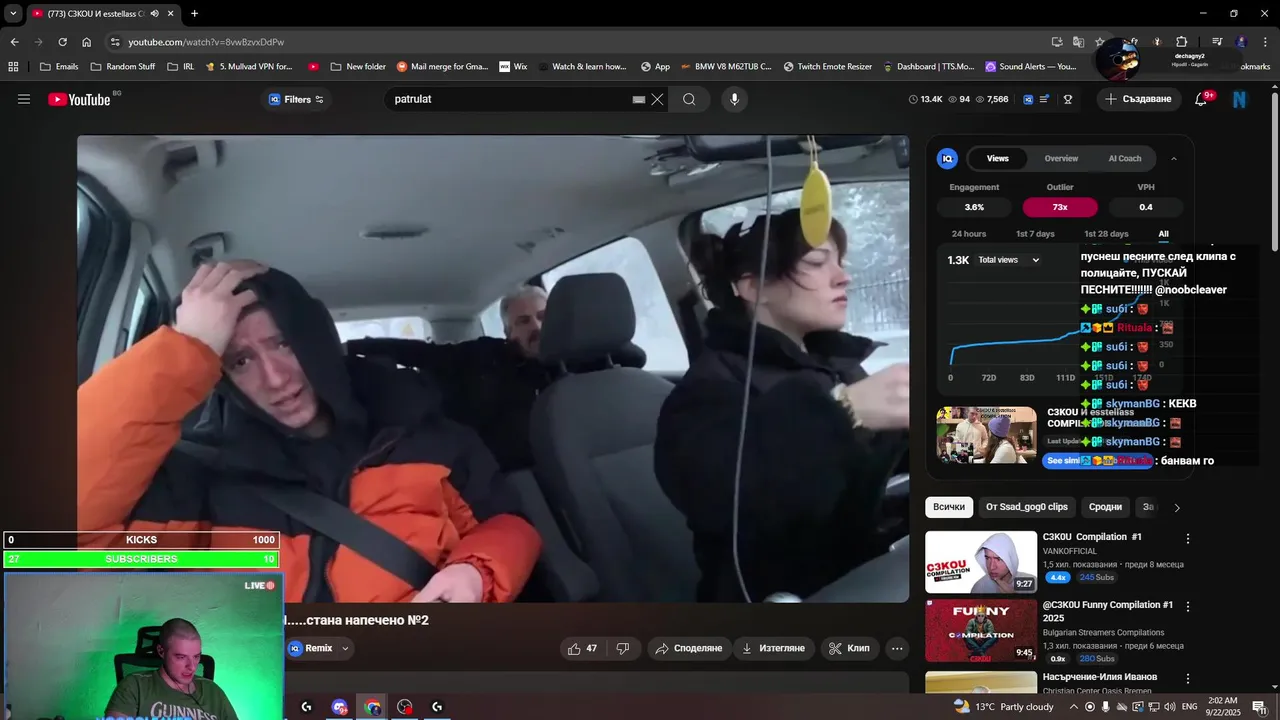The image size is (1280, 720).
Task: Go to the YouTube home logo
Action: [79, 99]
